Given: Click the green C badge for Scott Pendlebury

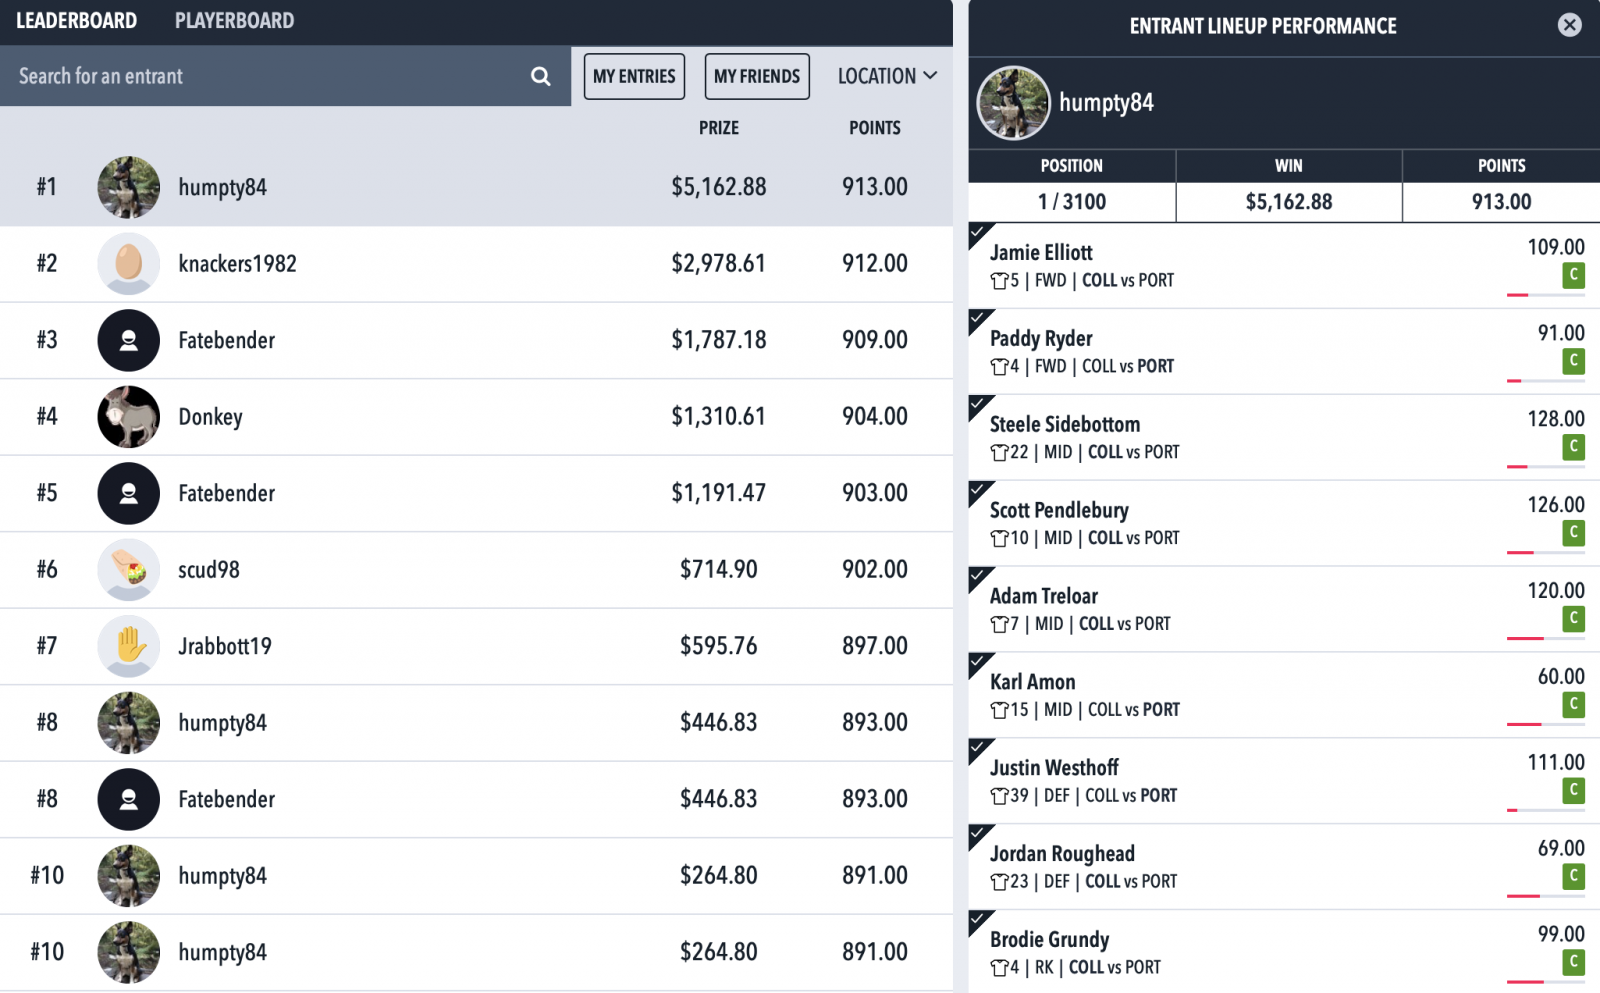Looking at the screenshot, I should [1573, 533].
